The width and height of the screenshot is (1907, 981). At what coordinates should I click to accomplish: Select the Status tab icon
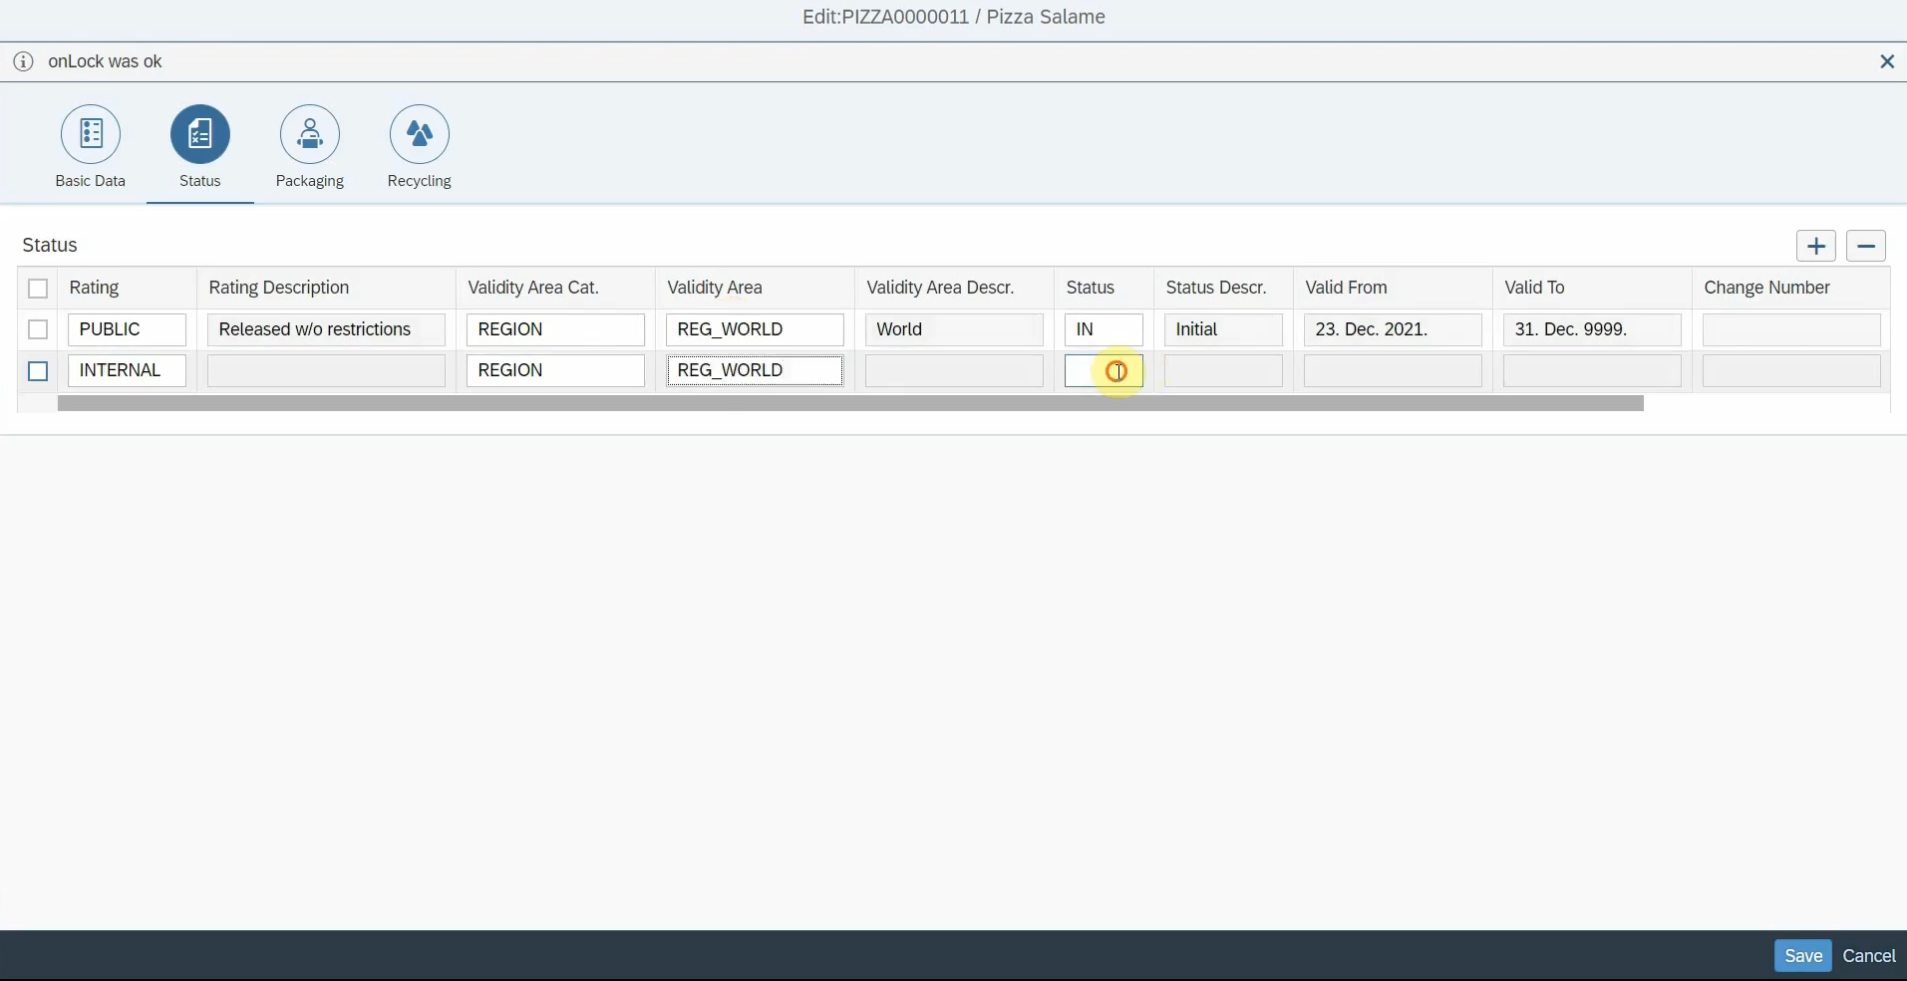coord(200,134)
